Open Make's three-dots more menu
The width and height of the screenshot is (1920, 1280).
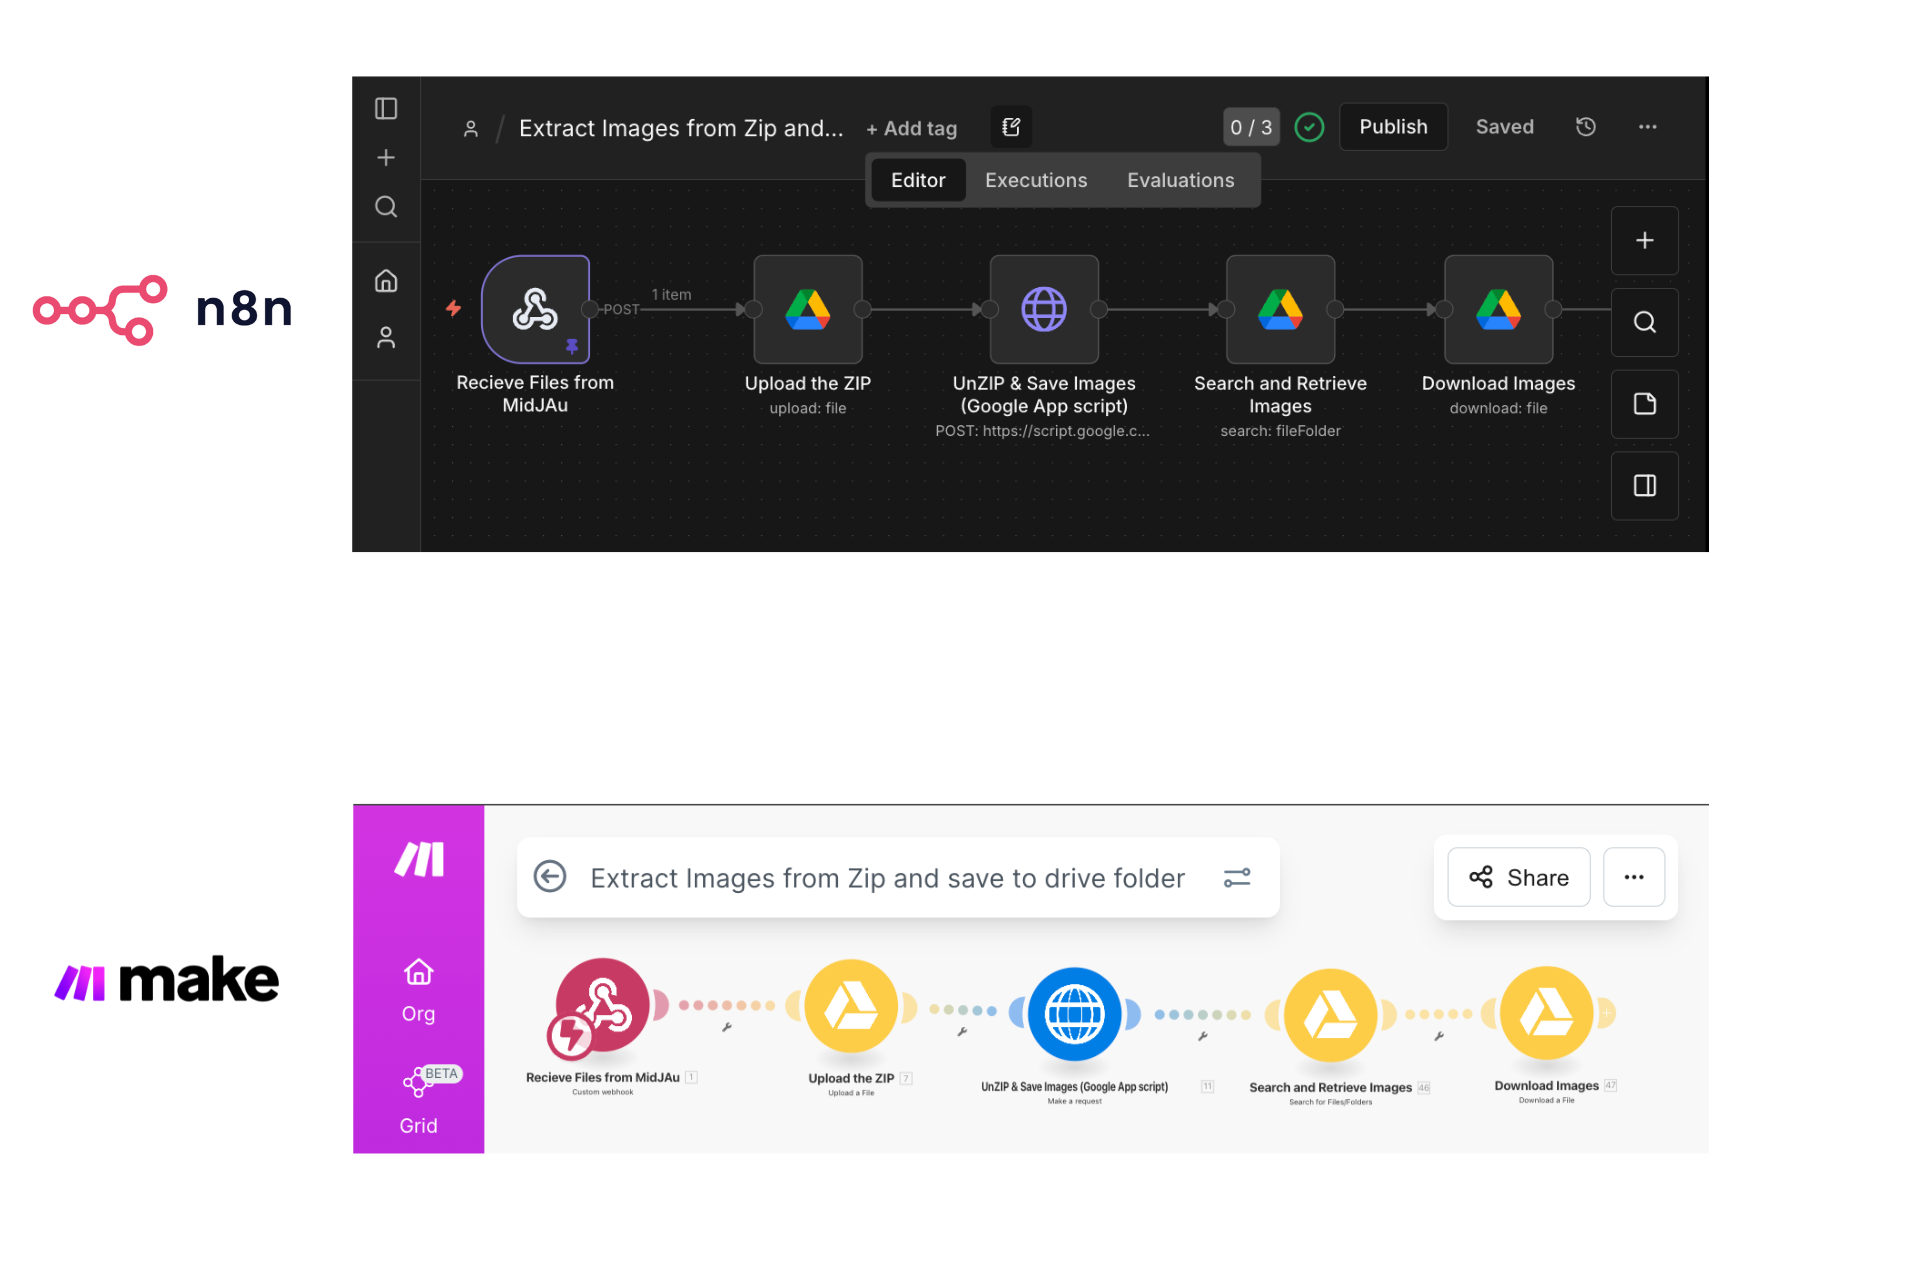[x=1633, y=877]
